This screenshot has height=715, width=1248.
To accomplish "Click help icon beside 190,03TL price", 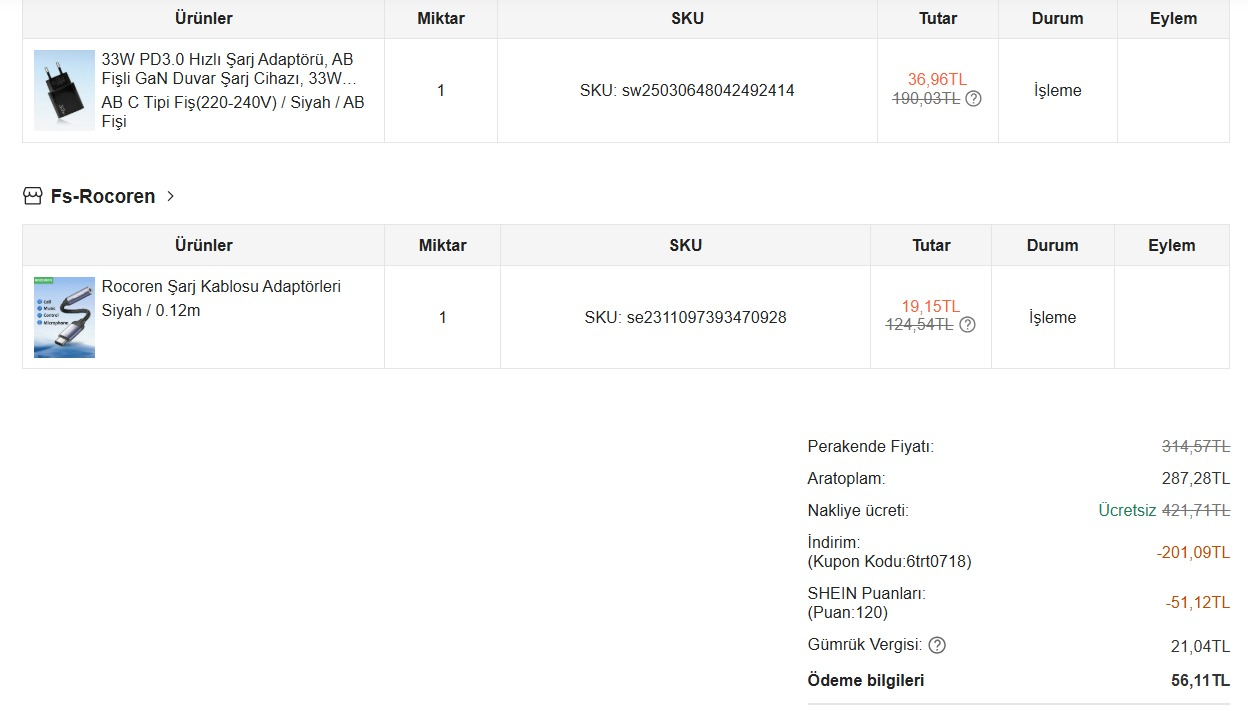I will pos(973,99).
